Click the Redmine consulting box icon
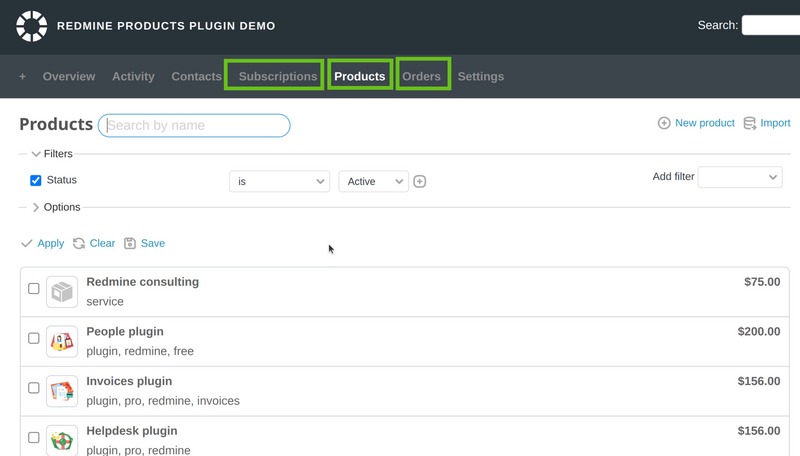 (x=62, y=292)
